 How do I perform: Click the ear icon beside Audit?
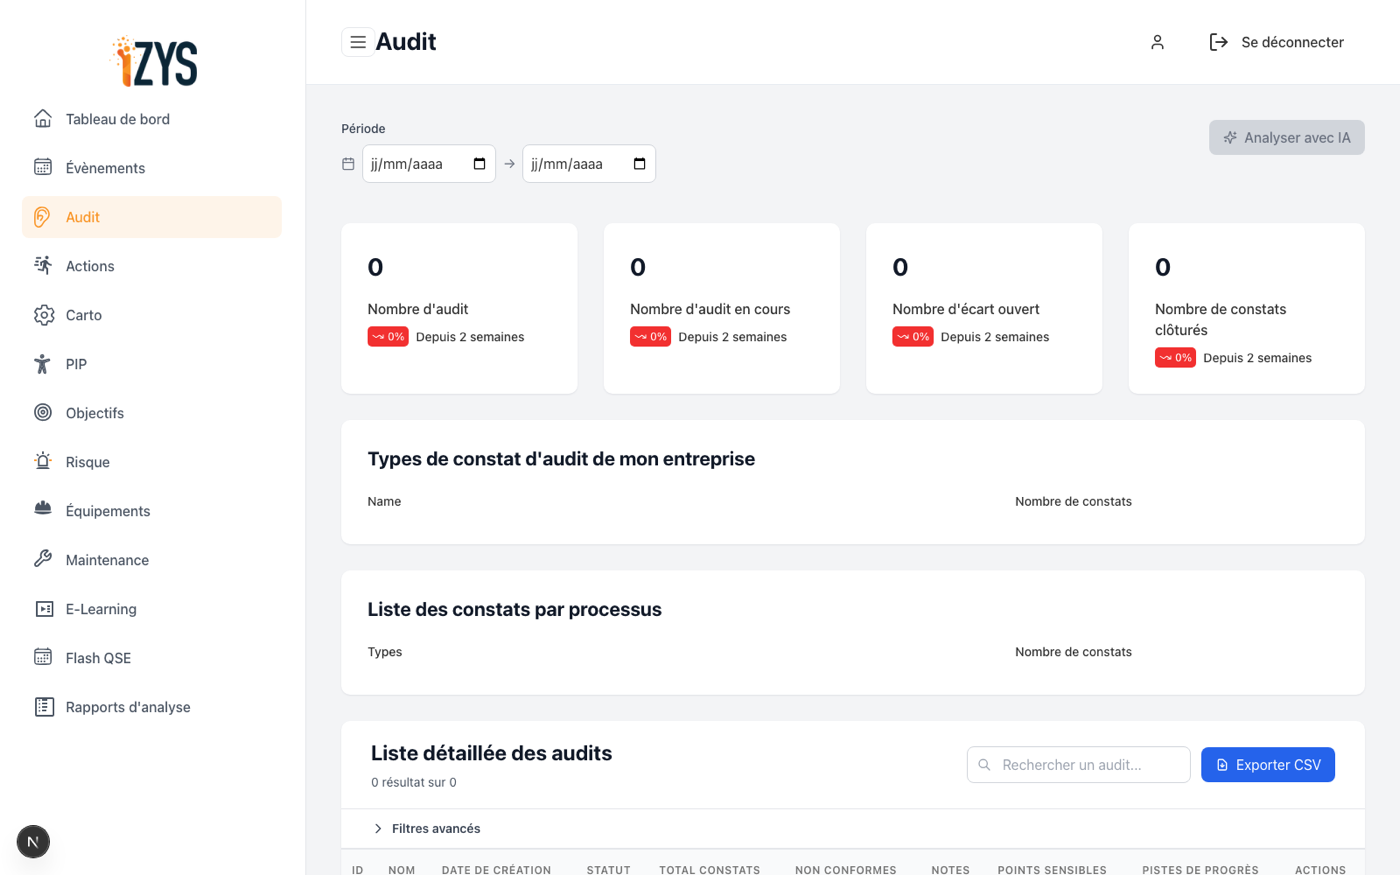click(43, 217)
